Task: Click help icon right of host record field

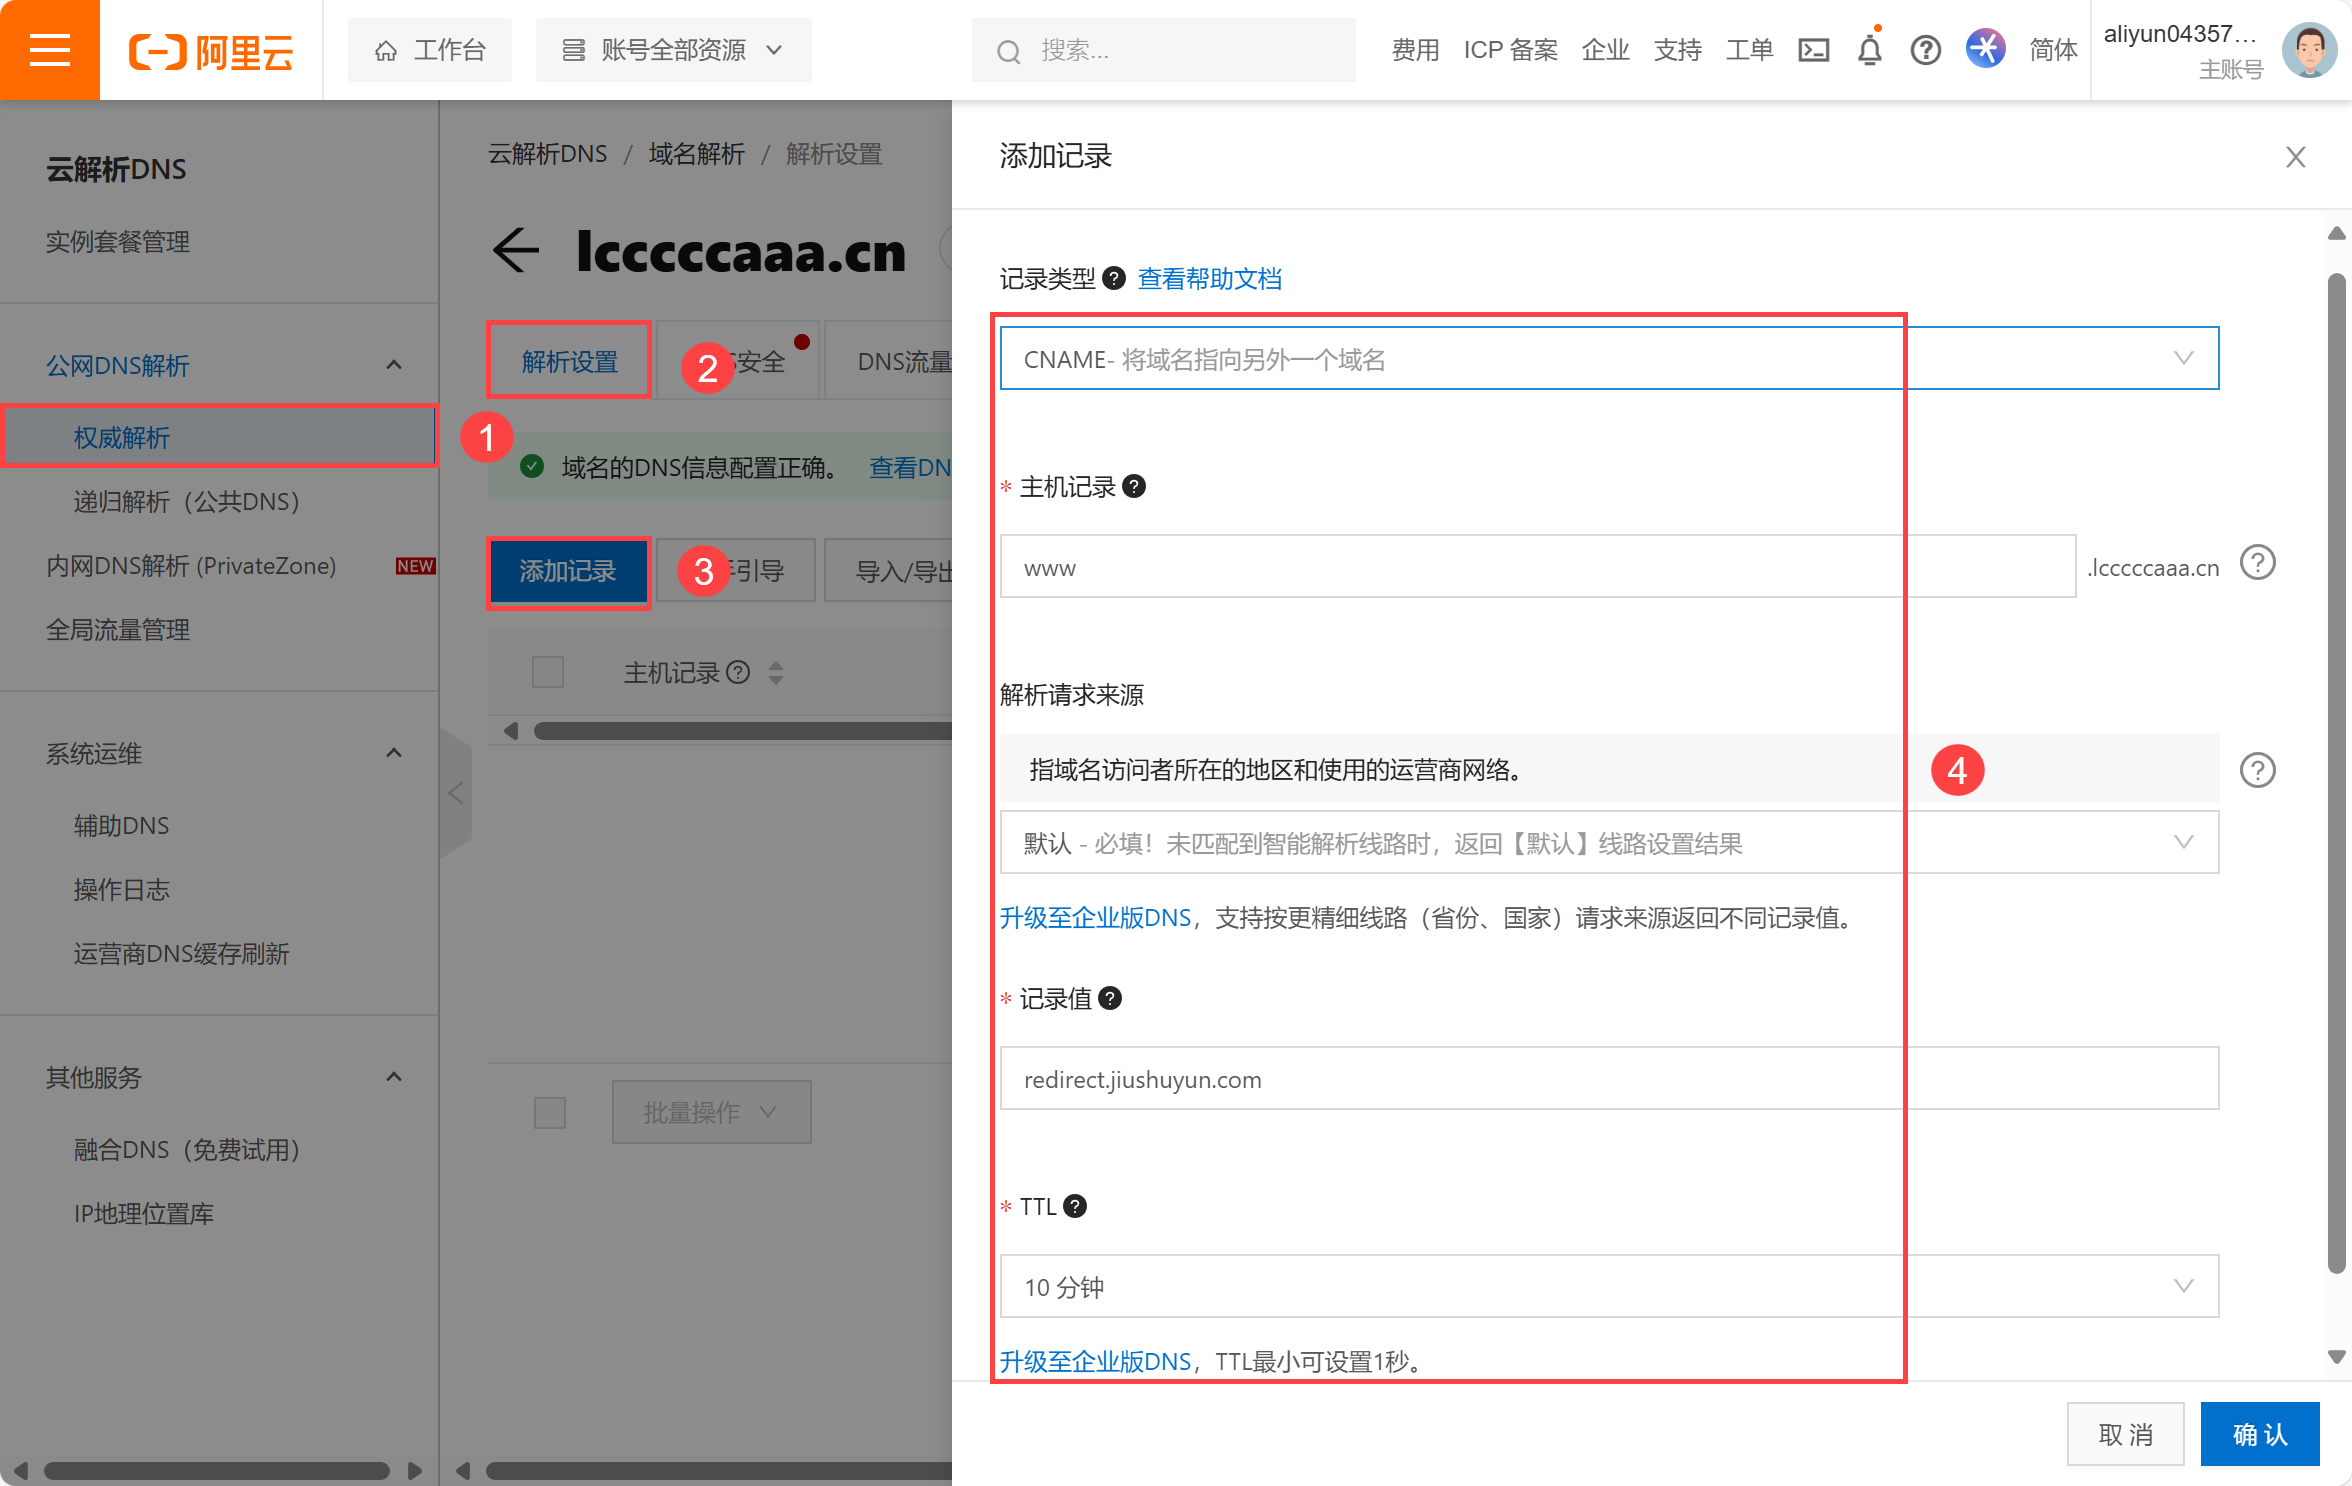Action: pos(2258,563)
